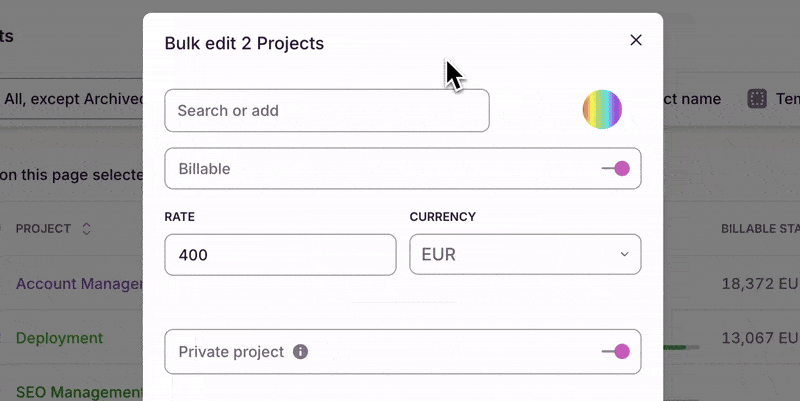This screenshot has width=800, height=401.
Task: Click the Search or add field
Action: (326, 111)
